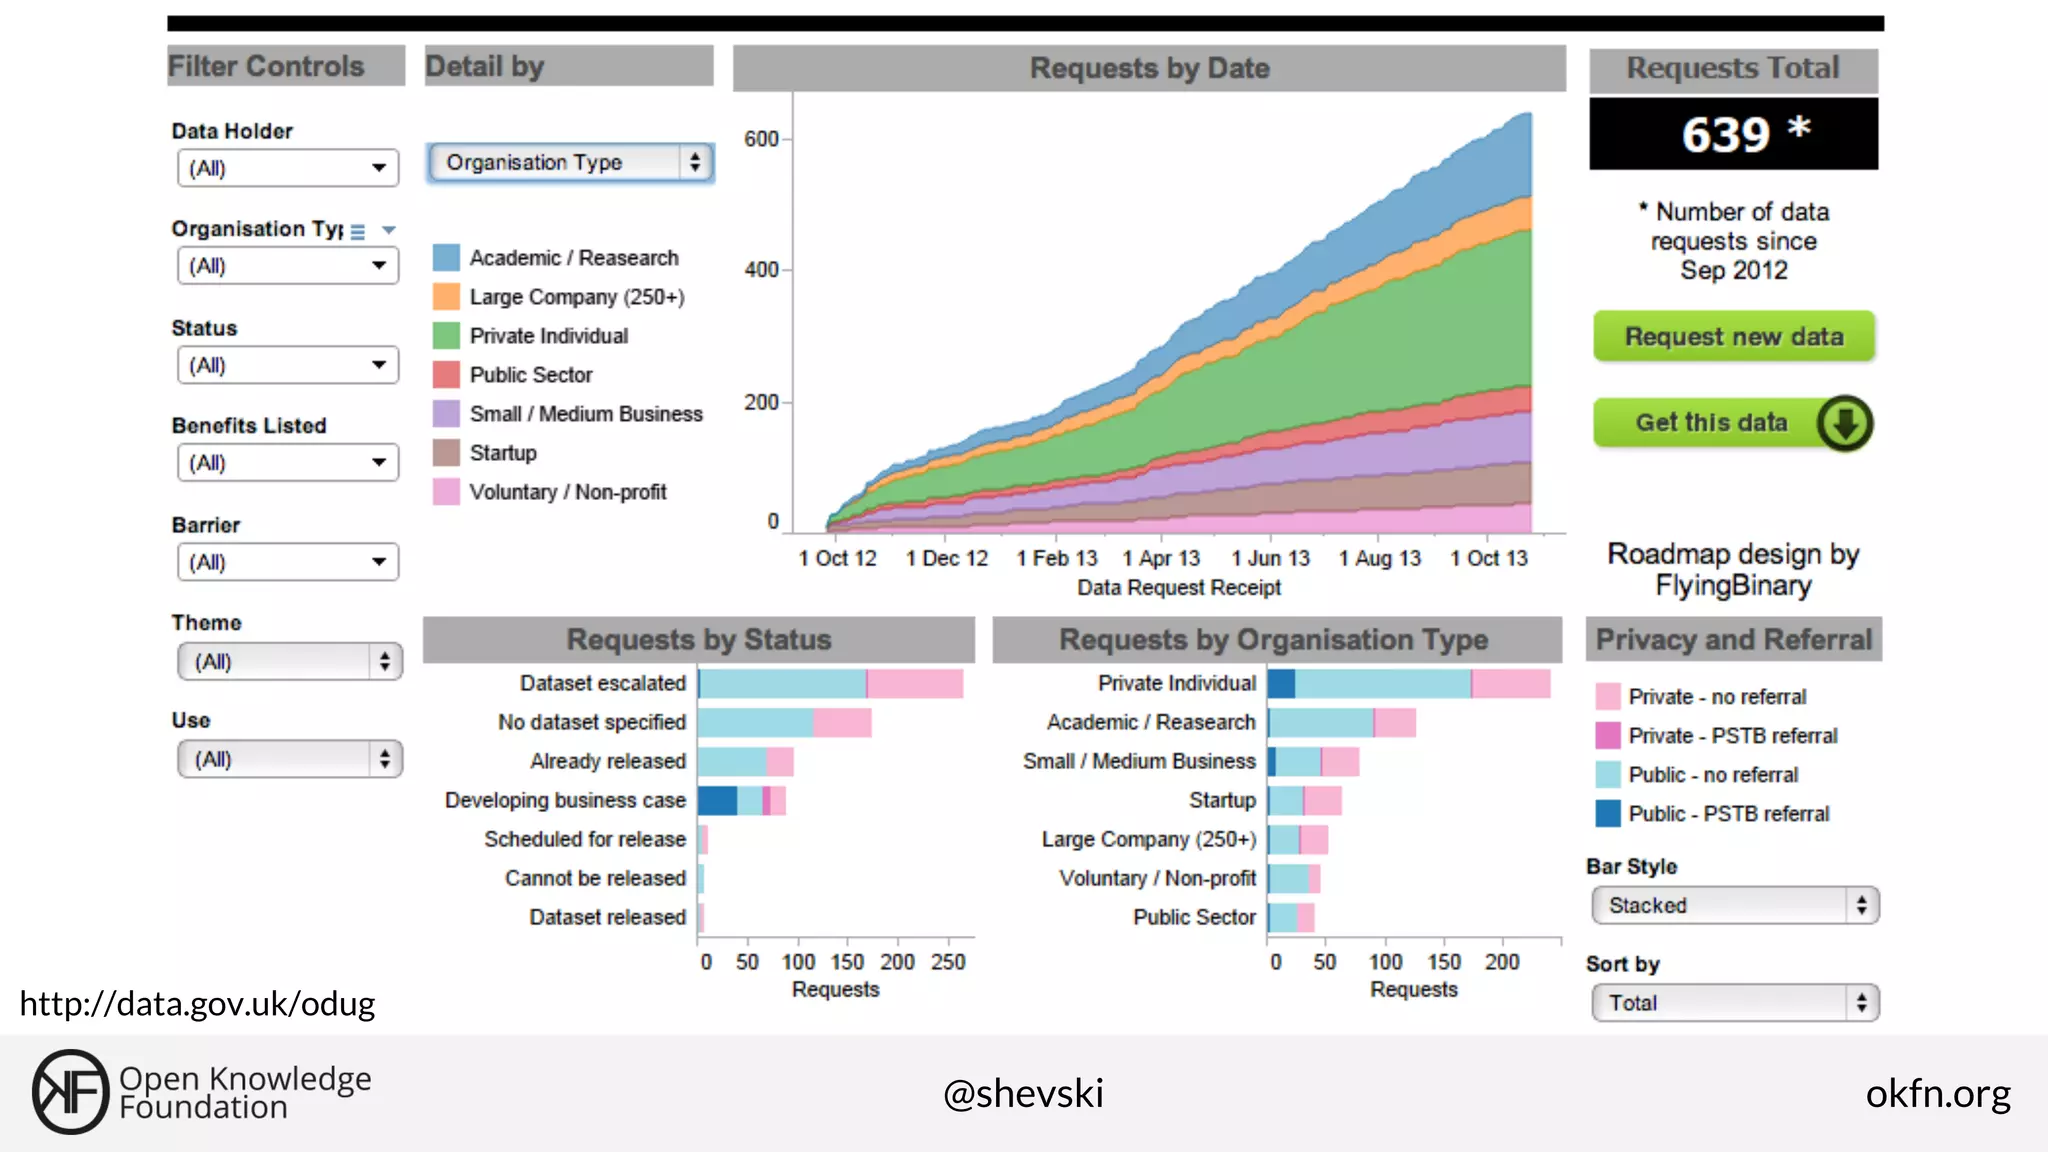Open the Barrier filter dropdown
Screen dimensions: 2048x1152
pyautogui.click(x=288, y=562)
